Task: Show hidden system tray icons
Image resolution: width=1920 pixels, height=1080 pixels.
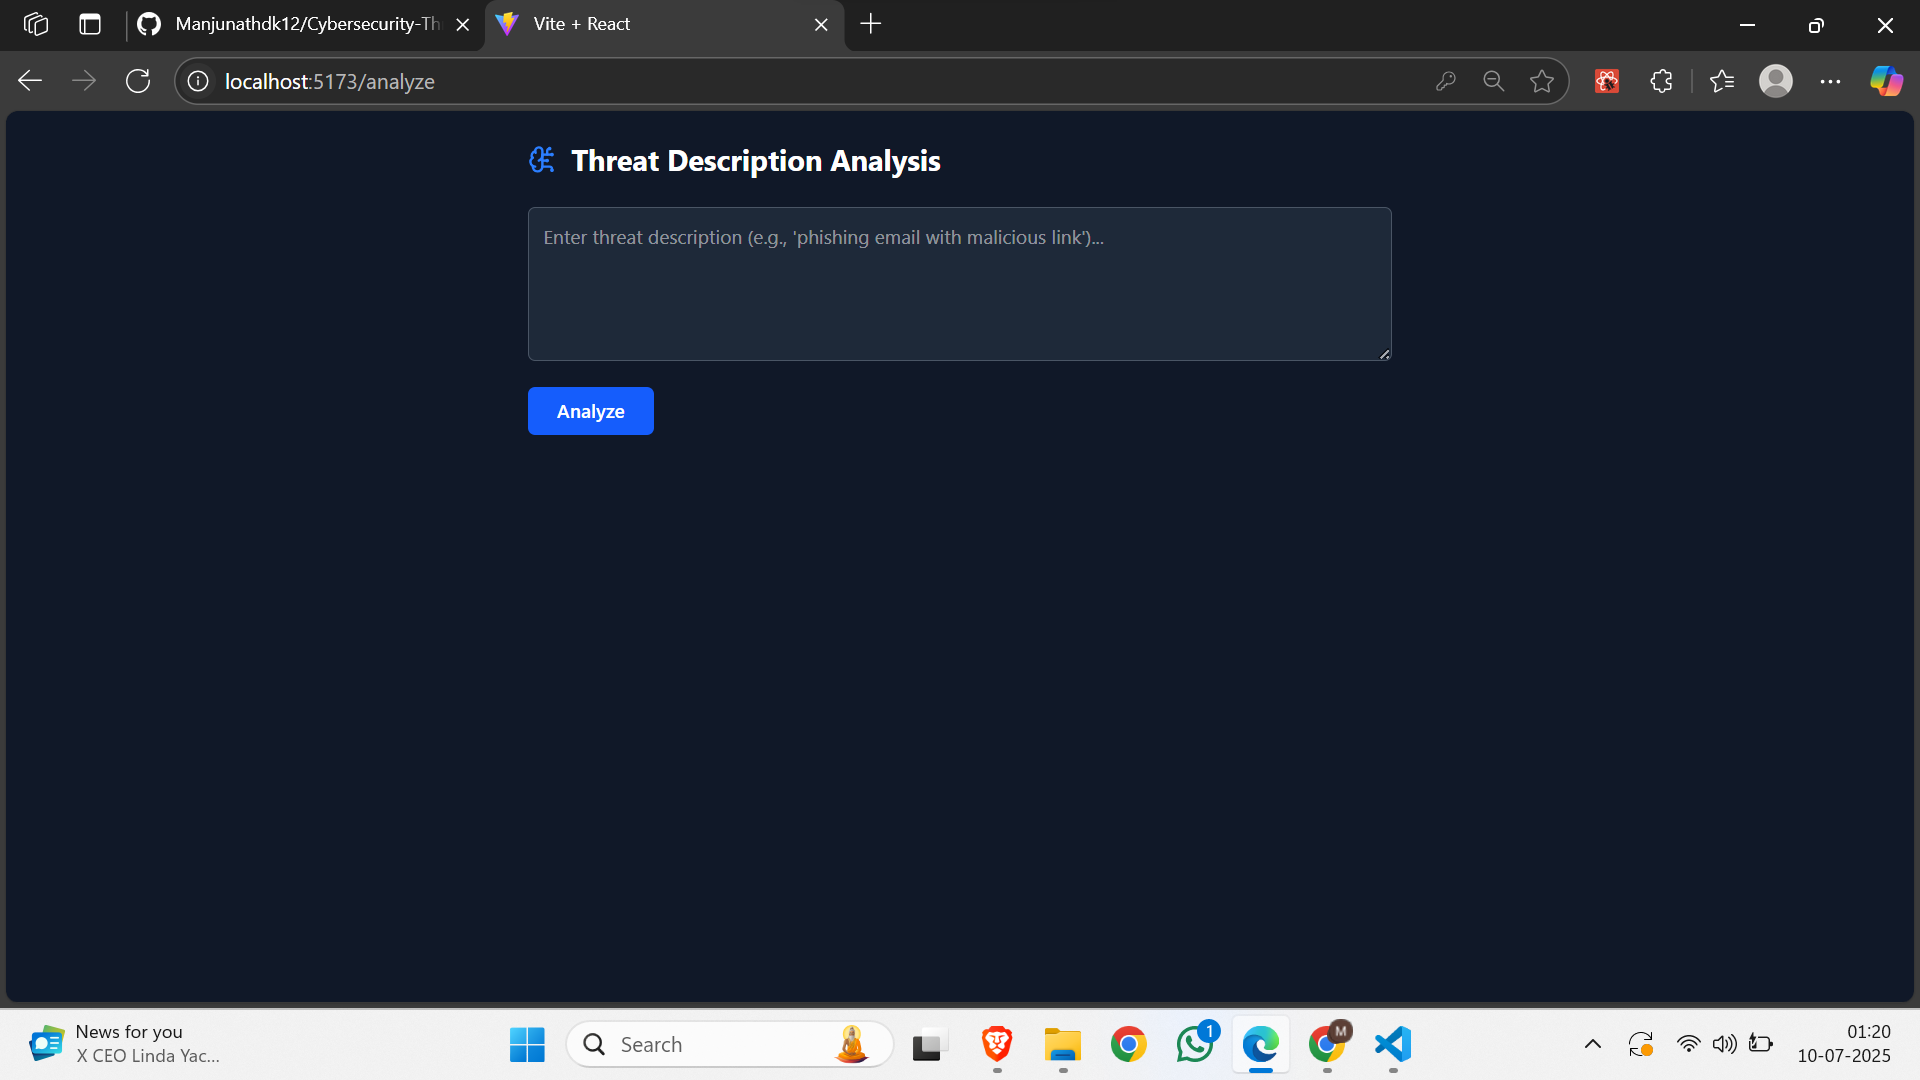Action: (1593, 1044)
